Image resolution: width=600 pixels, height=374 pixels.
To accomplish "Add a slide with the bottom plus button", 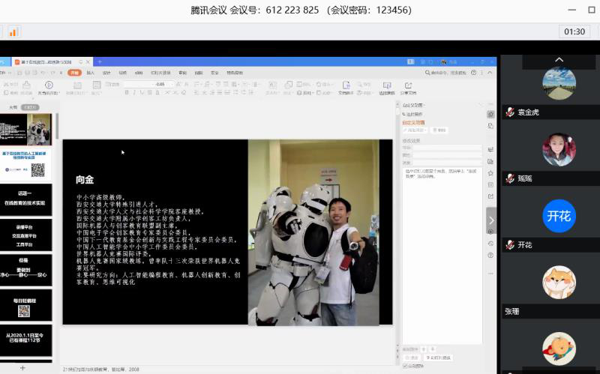I will 23,368.
